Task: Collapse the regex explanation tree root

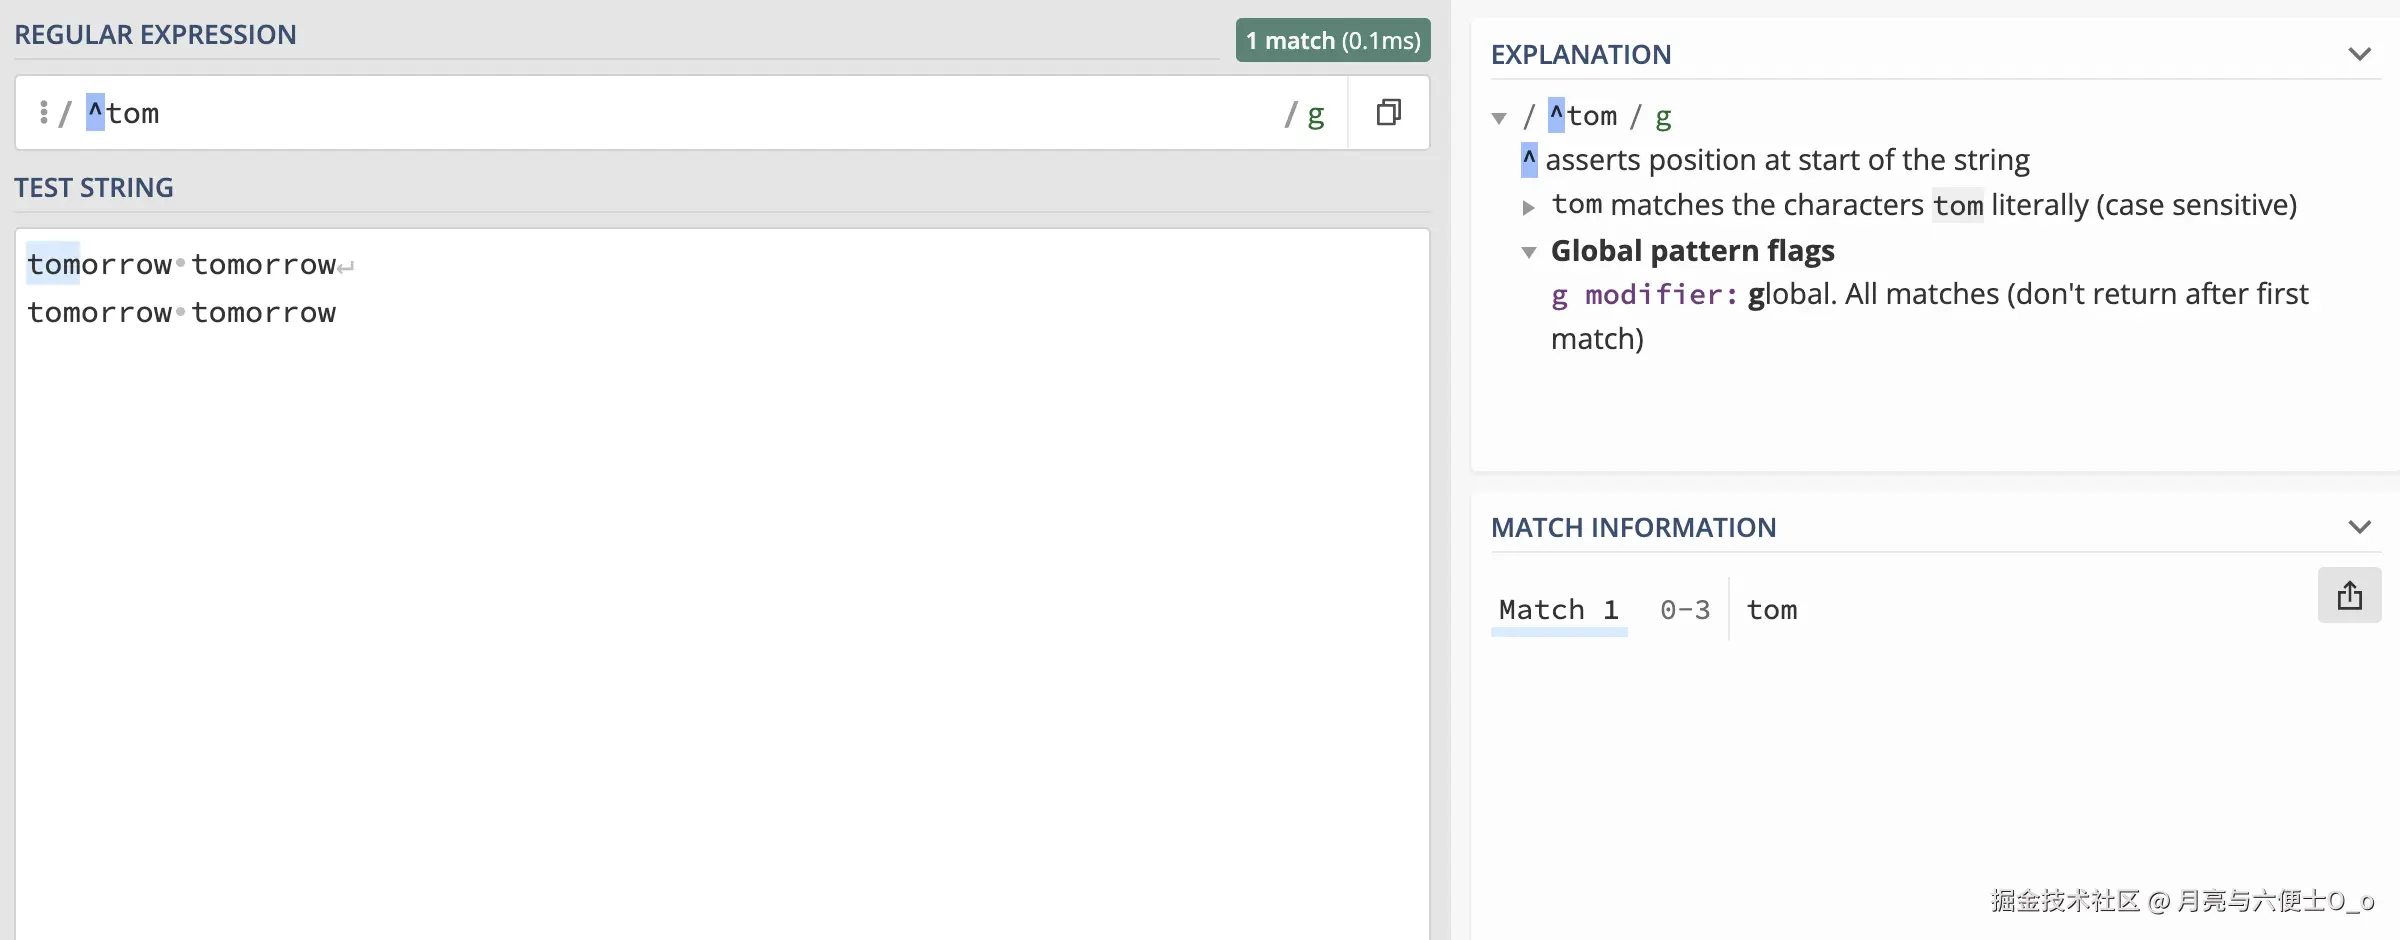Action: pos(1499,118)
